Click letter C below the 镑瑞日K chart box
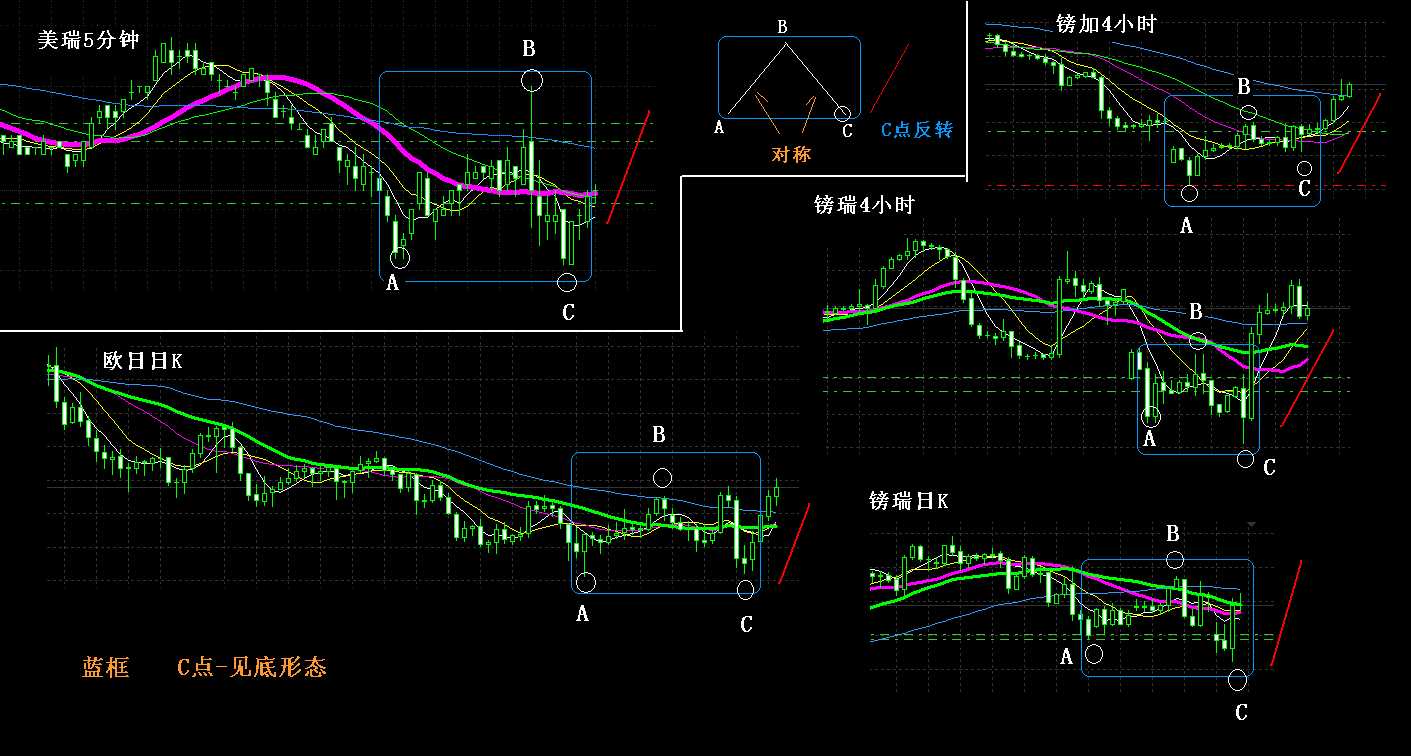This screenshot has height=756, width=1411. pyautogui.click(x=1241, y=713)
